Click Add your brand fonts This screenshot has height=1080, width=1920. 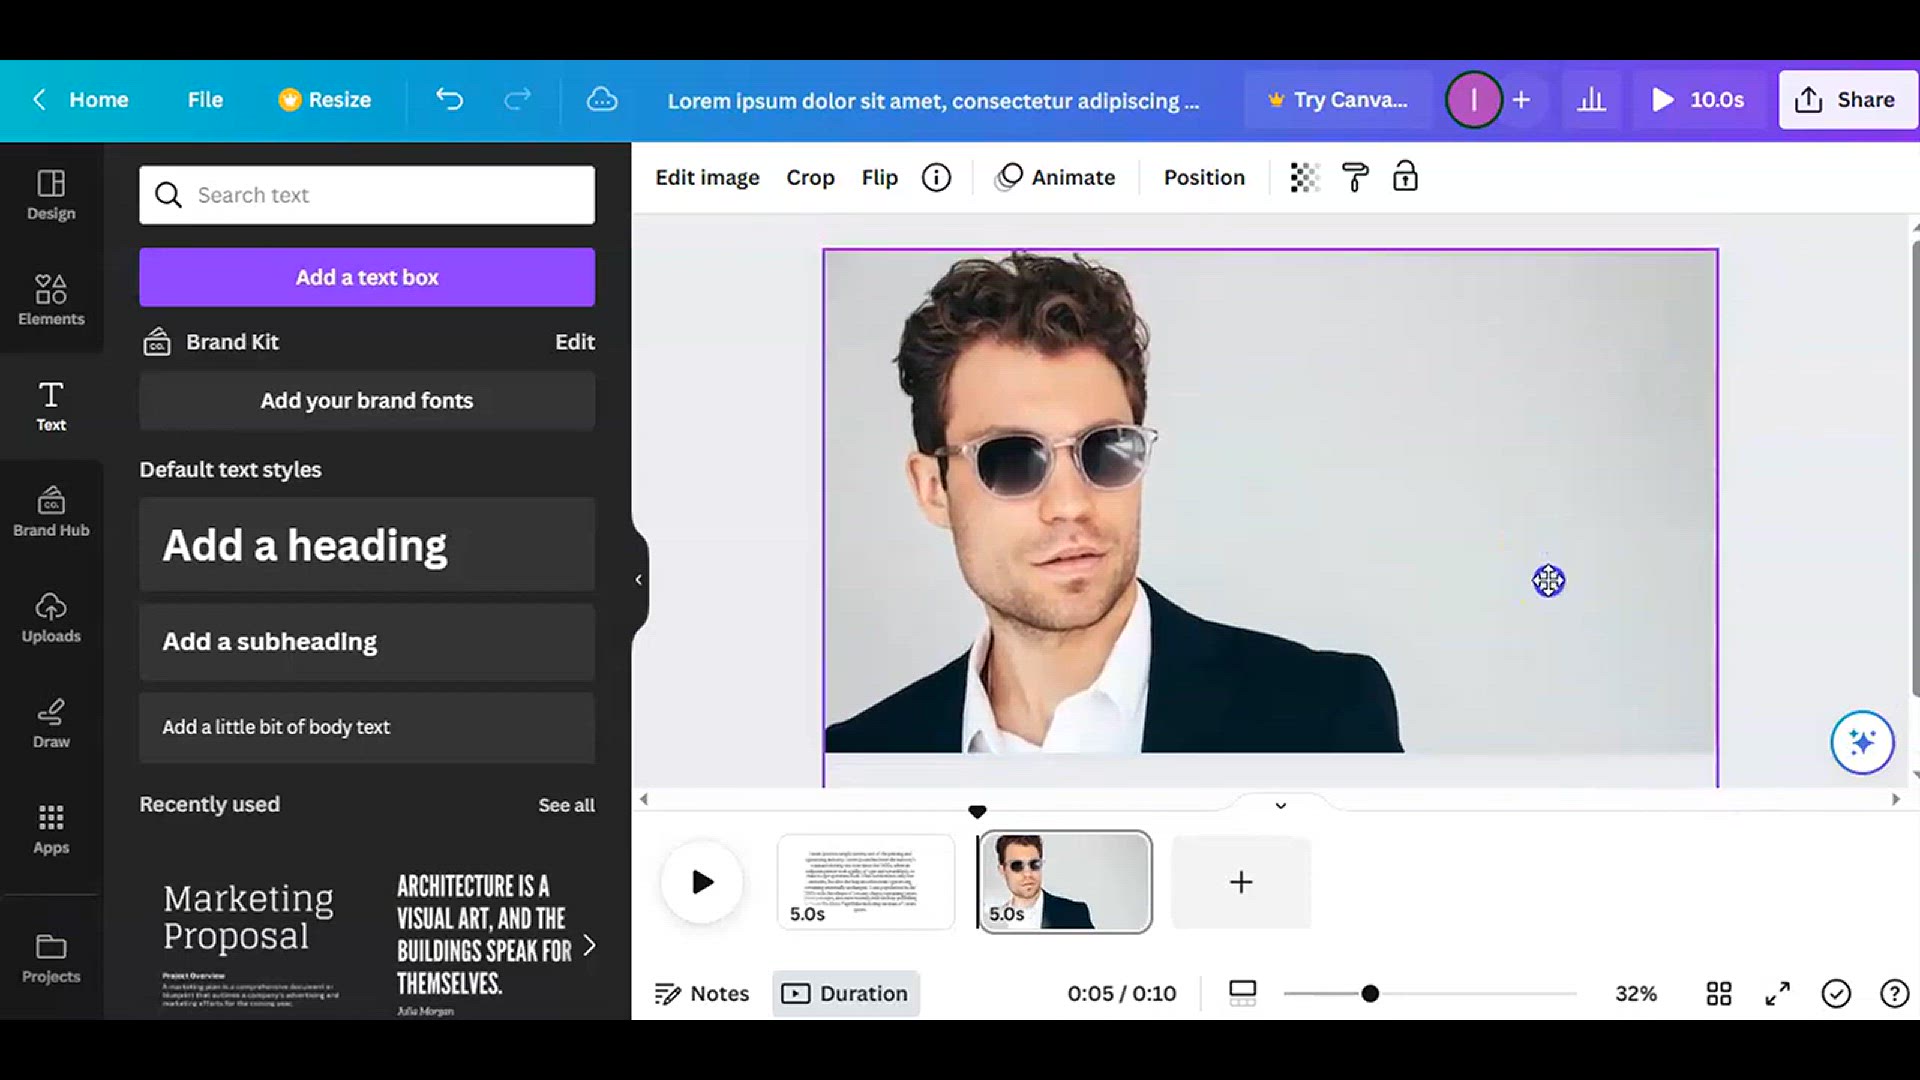367,400
